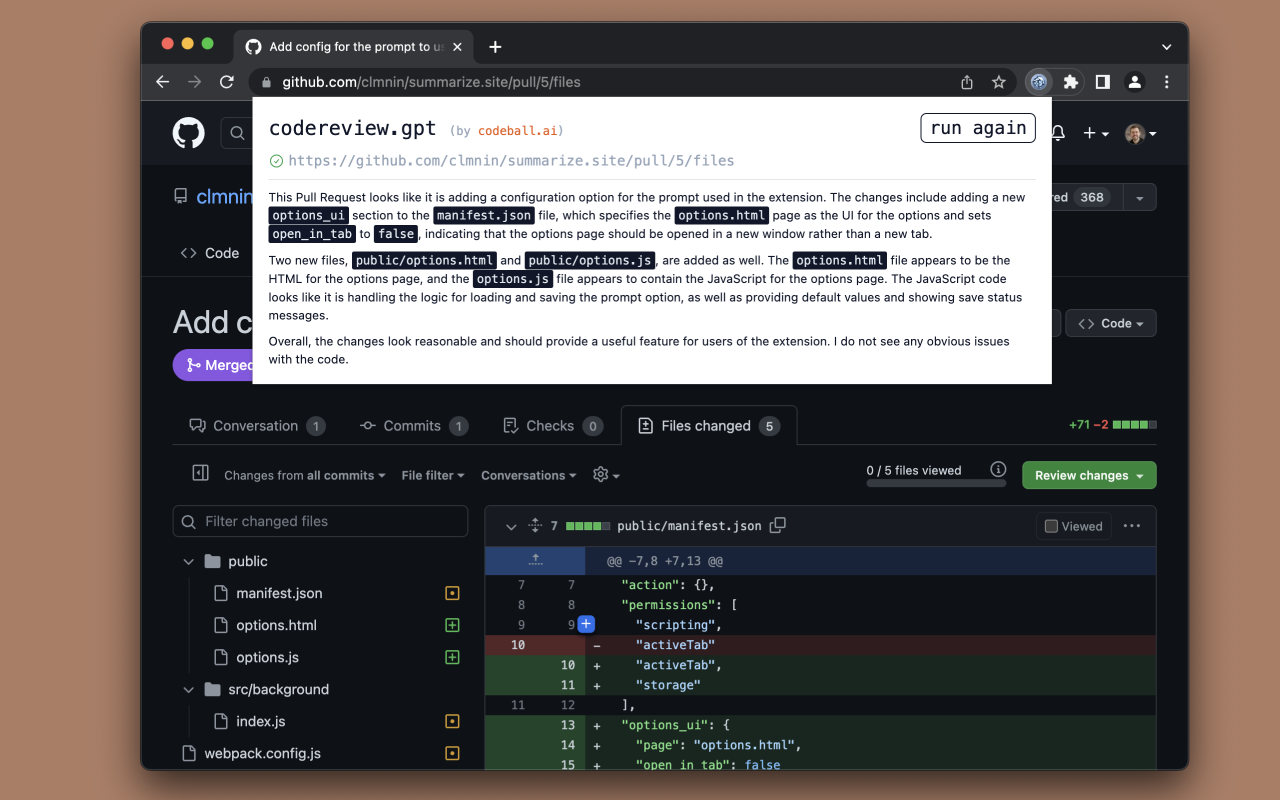Click the browser extensions puzzle icon
Image resolution: width=1280 pixels, height=800 pixels.
(x=1070, y=82)
